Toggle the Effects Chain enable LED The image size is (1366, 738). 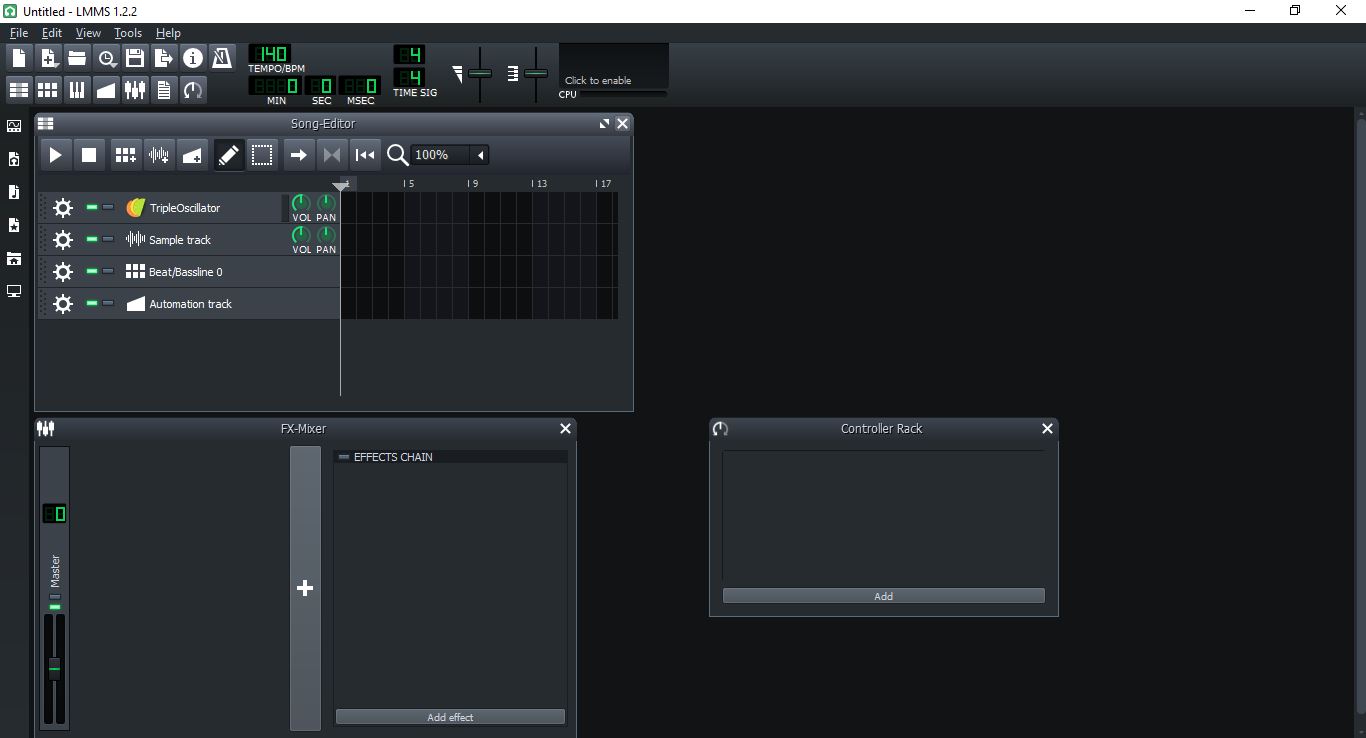click(344, 457)
